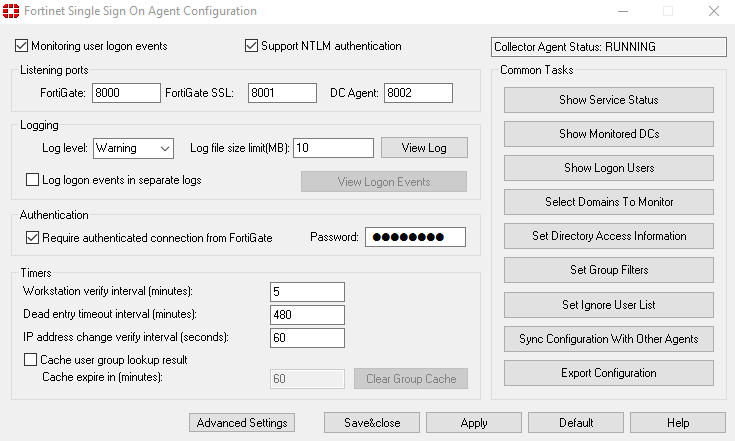735x441 pixels.
Task: Open Show Monitored DCs
Action: pos(609,134)
